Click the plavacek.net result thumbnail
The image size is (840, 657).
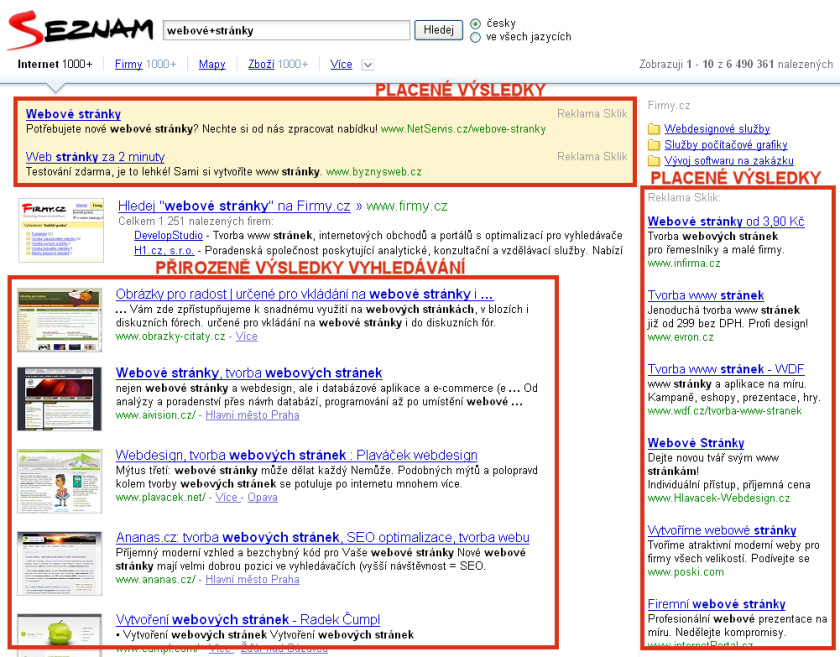[x=59, y=481]
